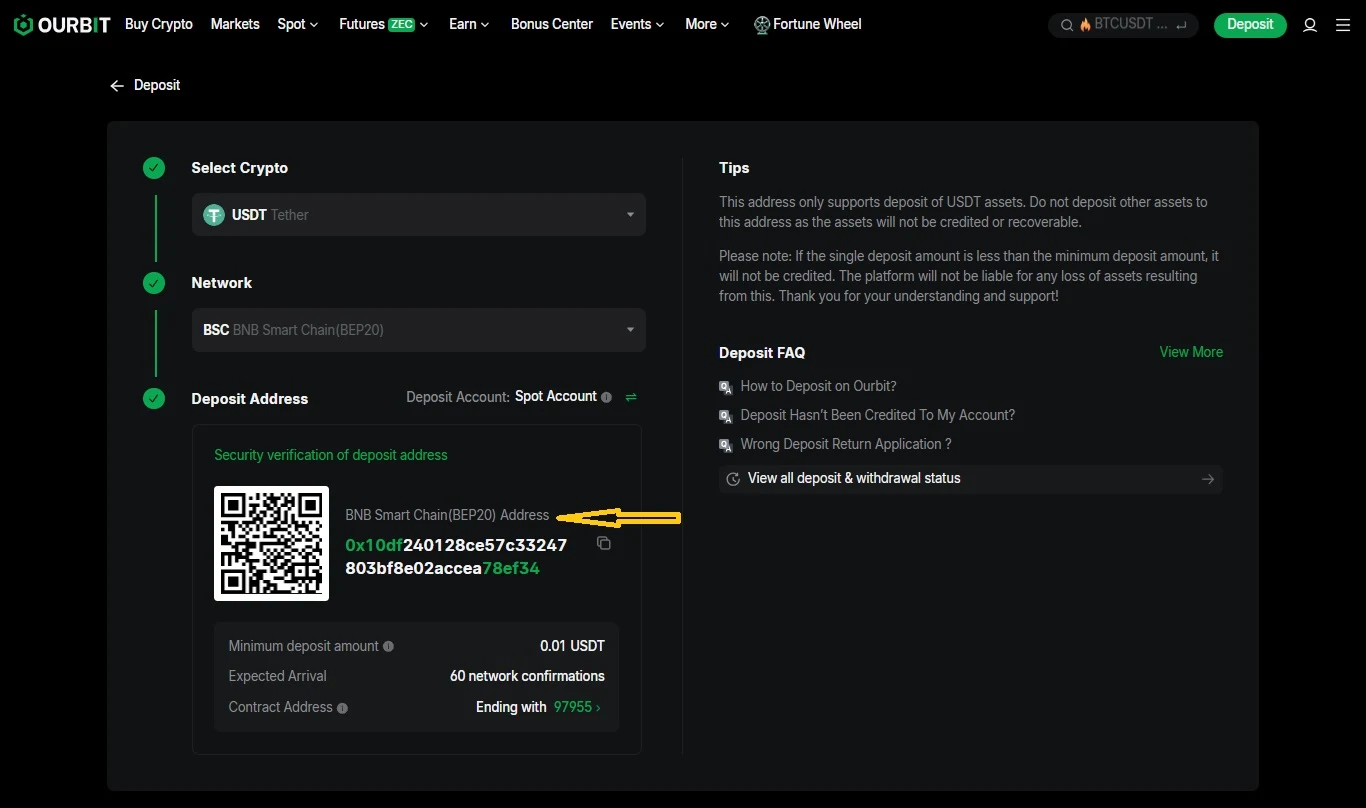Click the Ourbit logo
Image resolution: width=1366 pixels, height=808 pixels.
(62, 25)
